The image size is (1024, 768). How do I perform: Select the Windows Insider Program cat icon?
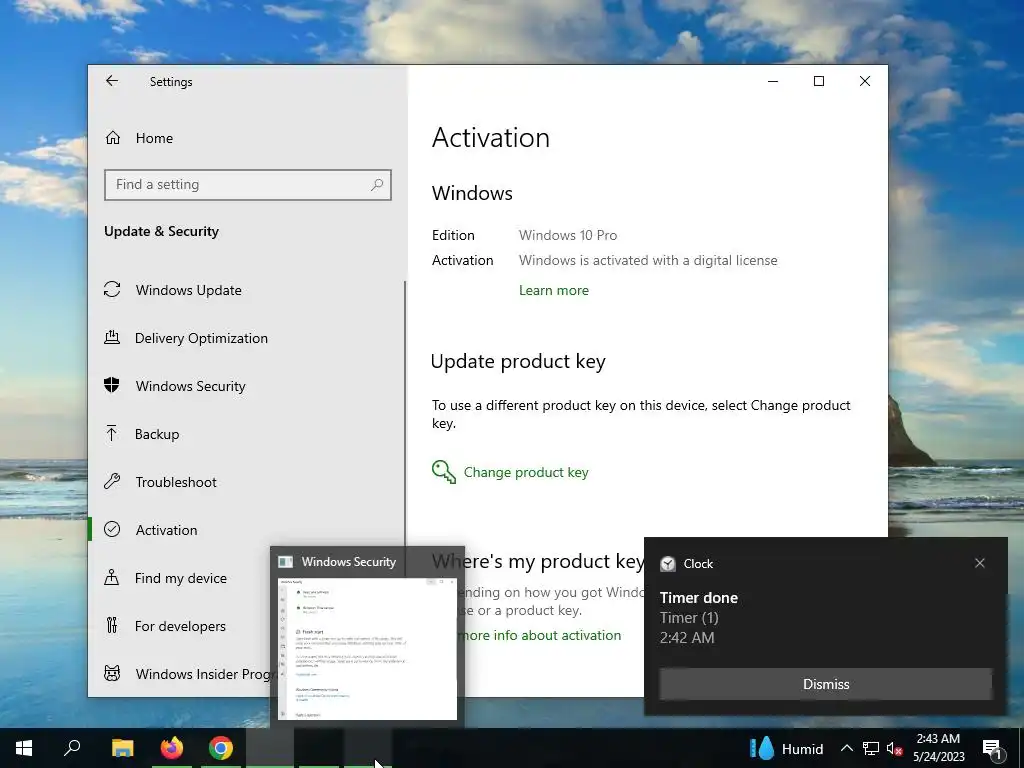coord(112,673)
